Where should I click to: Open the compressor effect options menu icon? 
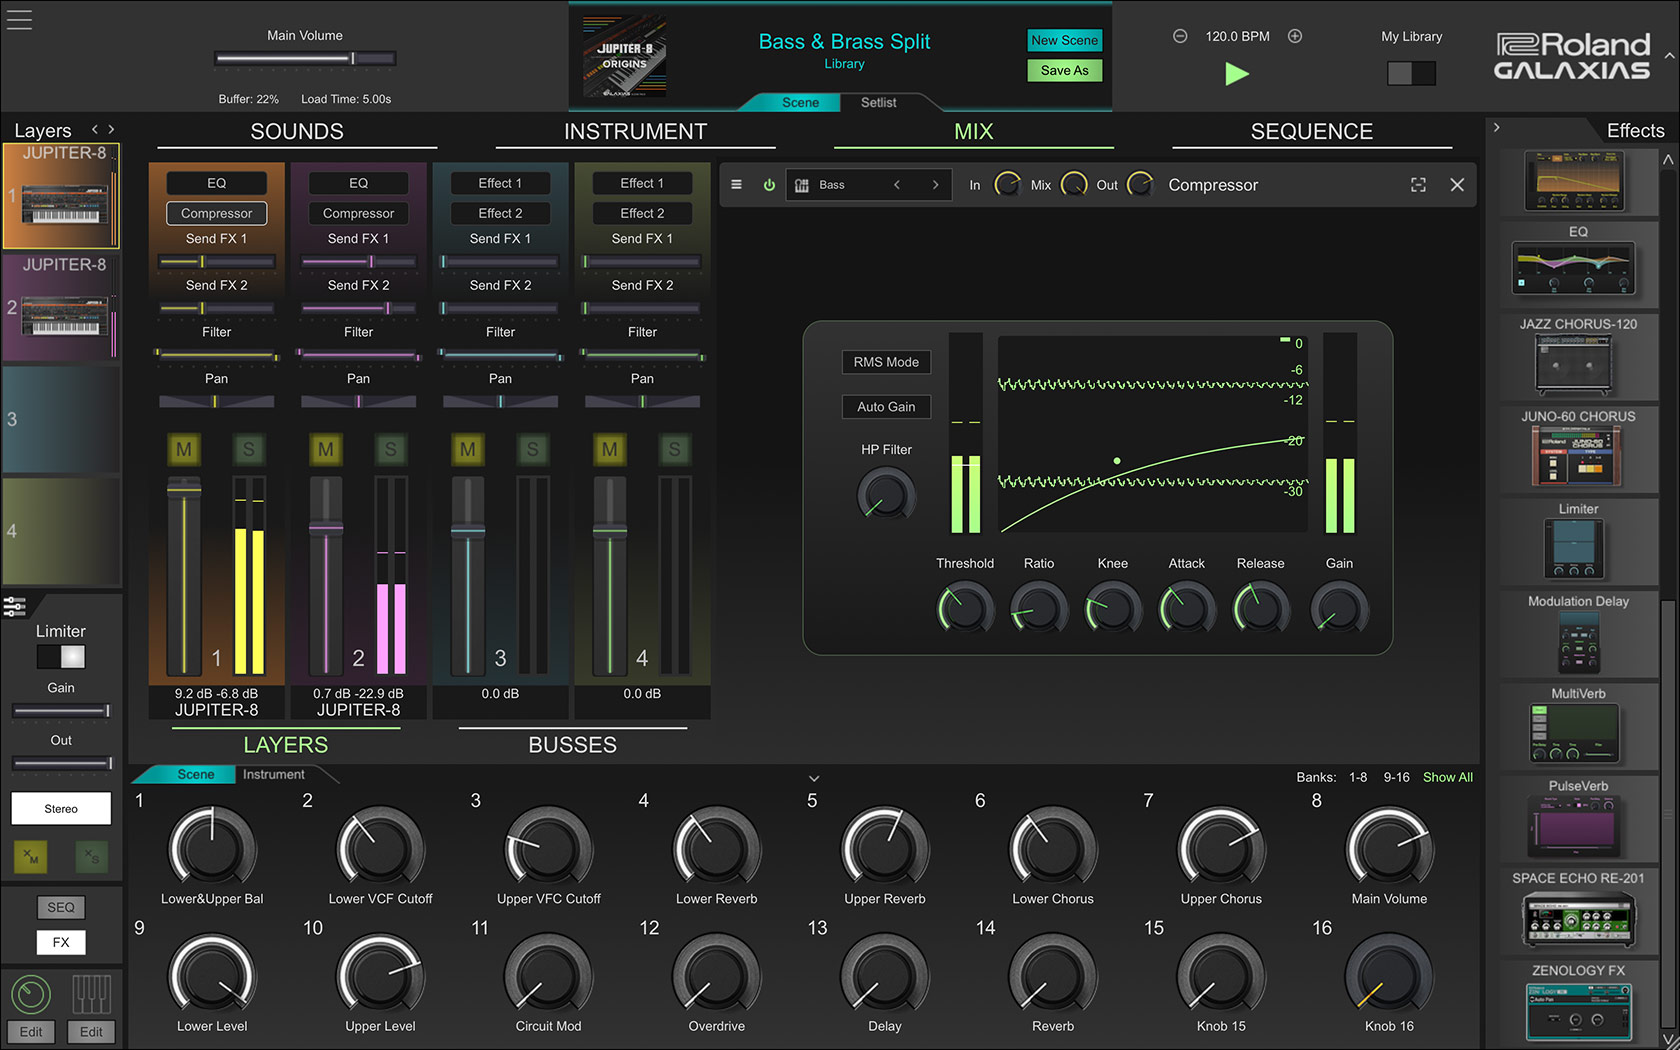tap(736, 185)
